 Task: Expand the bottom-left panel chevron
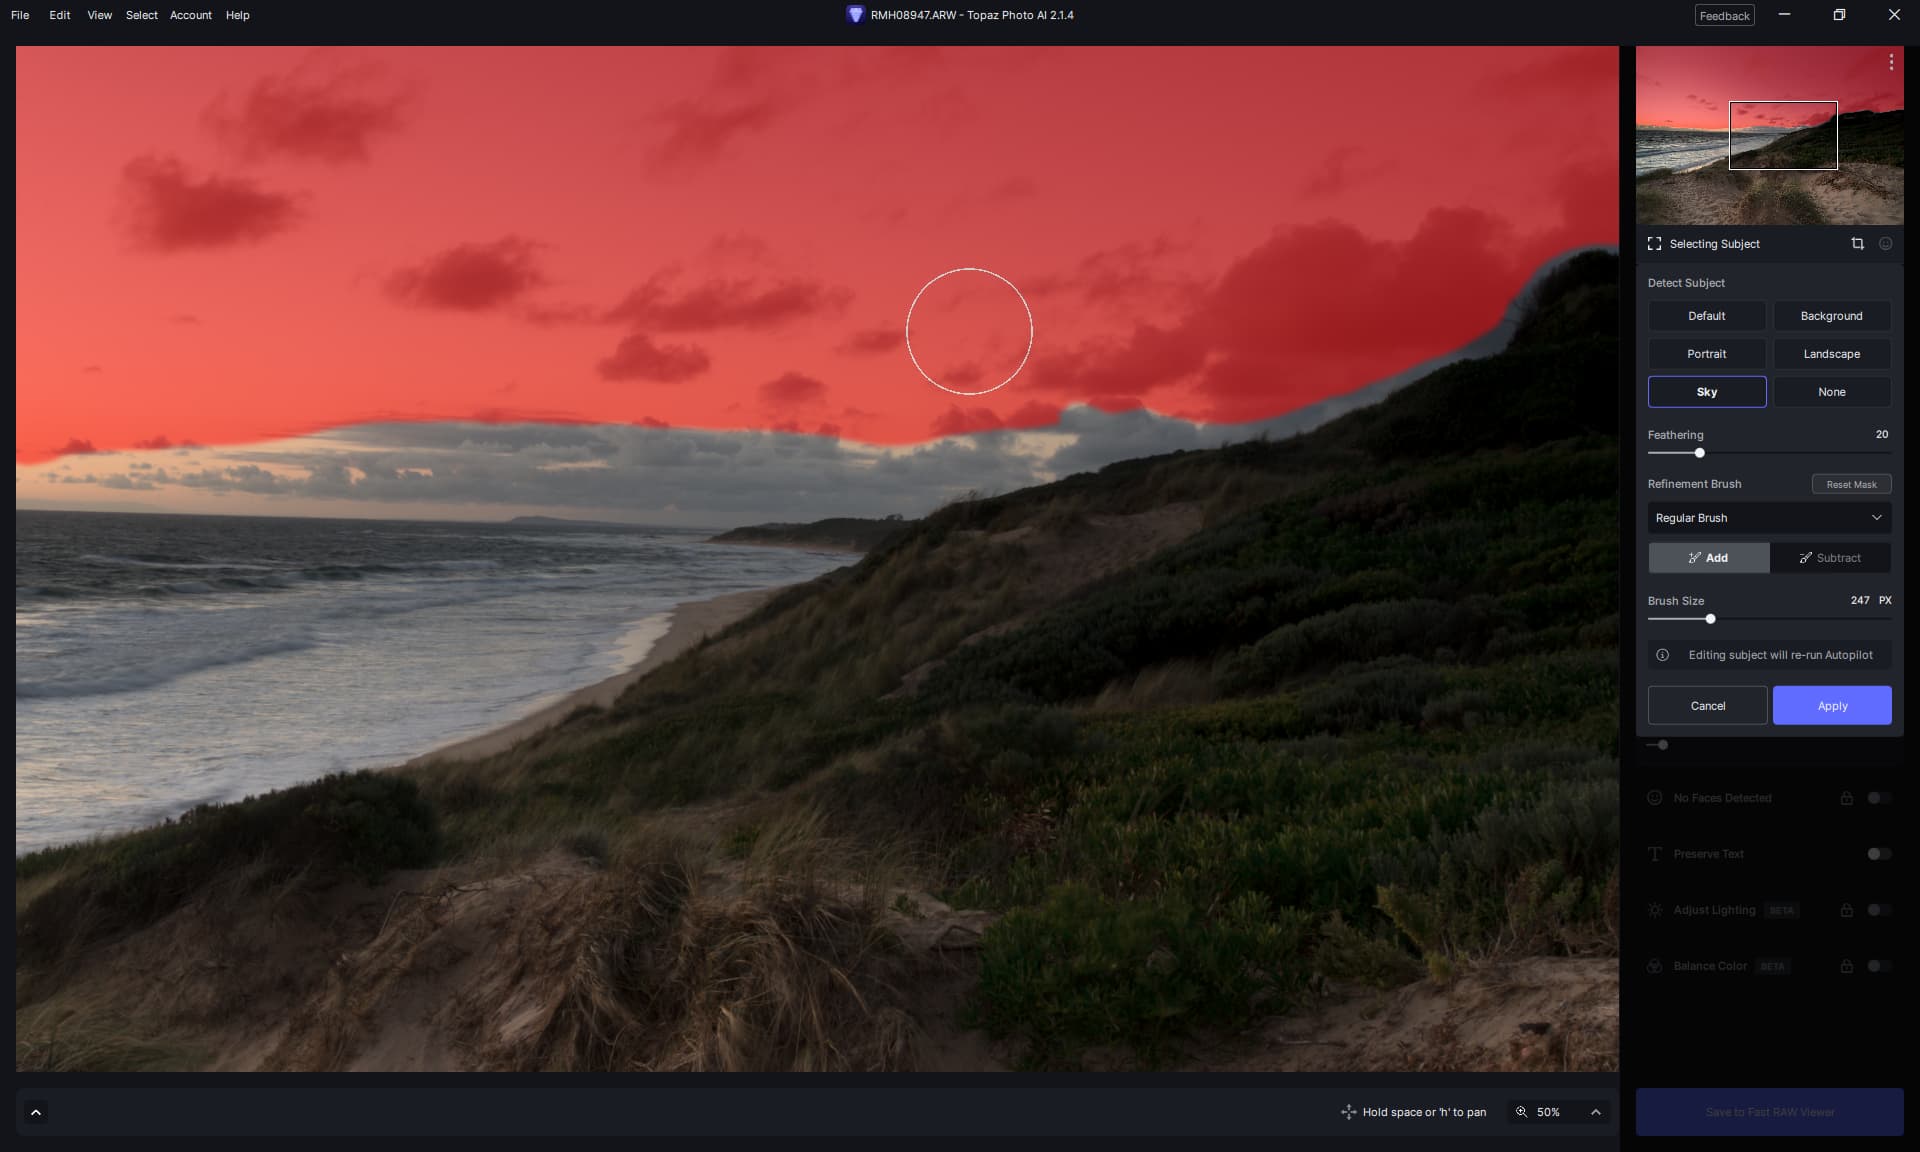(36, 1112)
